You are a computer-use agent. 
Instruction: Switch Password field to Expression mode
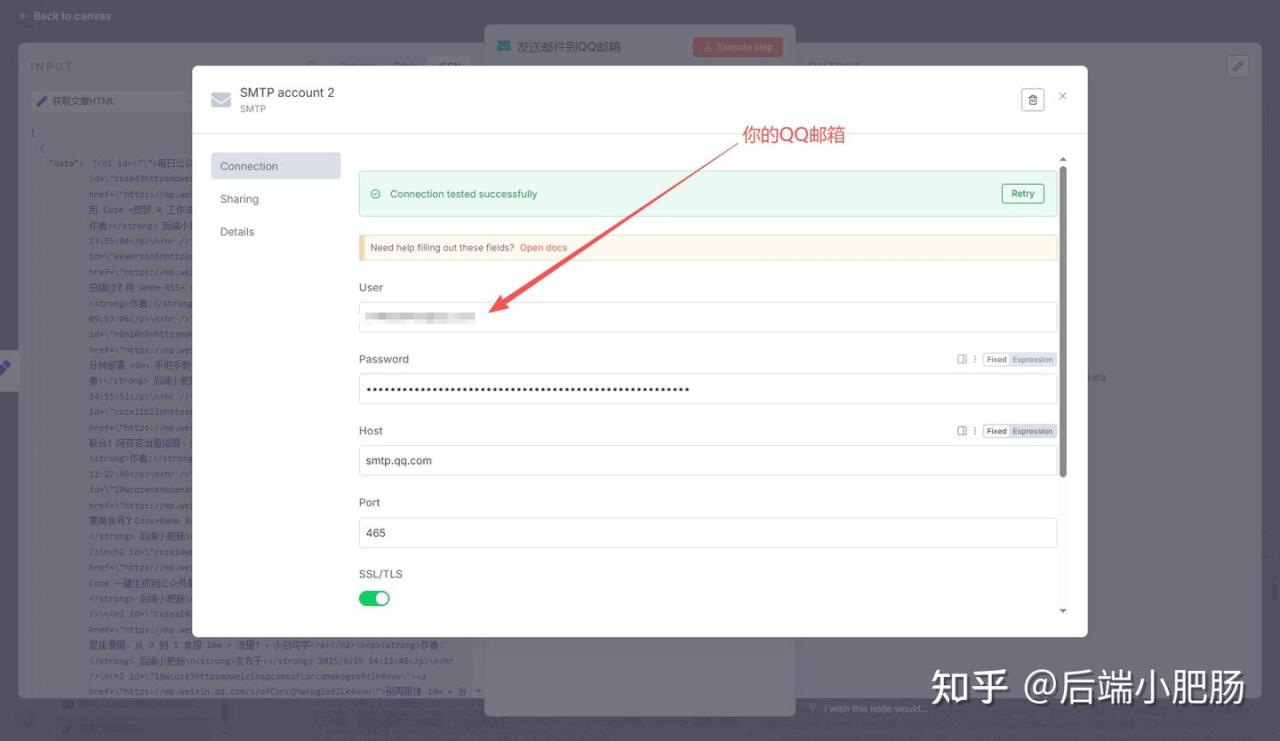coord(1032,359)
